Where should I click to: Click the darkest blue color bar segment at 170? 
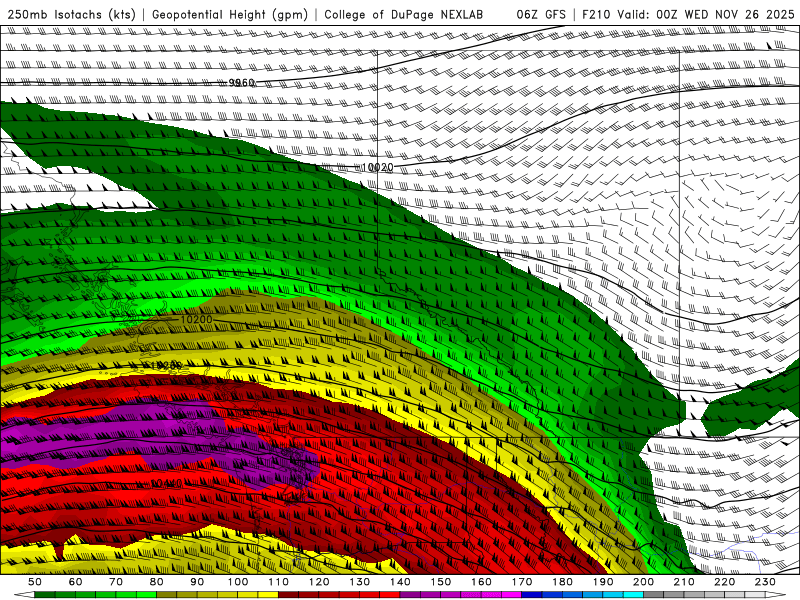[532, 595]
